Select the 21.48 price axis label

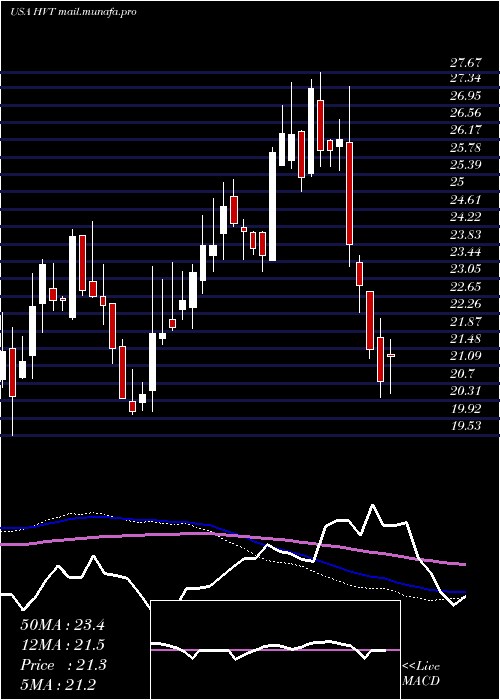point(465,339)
